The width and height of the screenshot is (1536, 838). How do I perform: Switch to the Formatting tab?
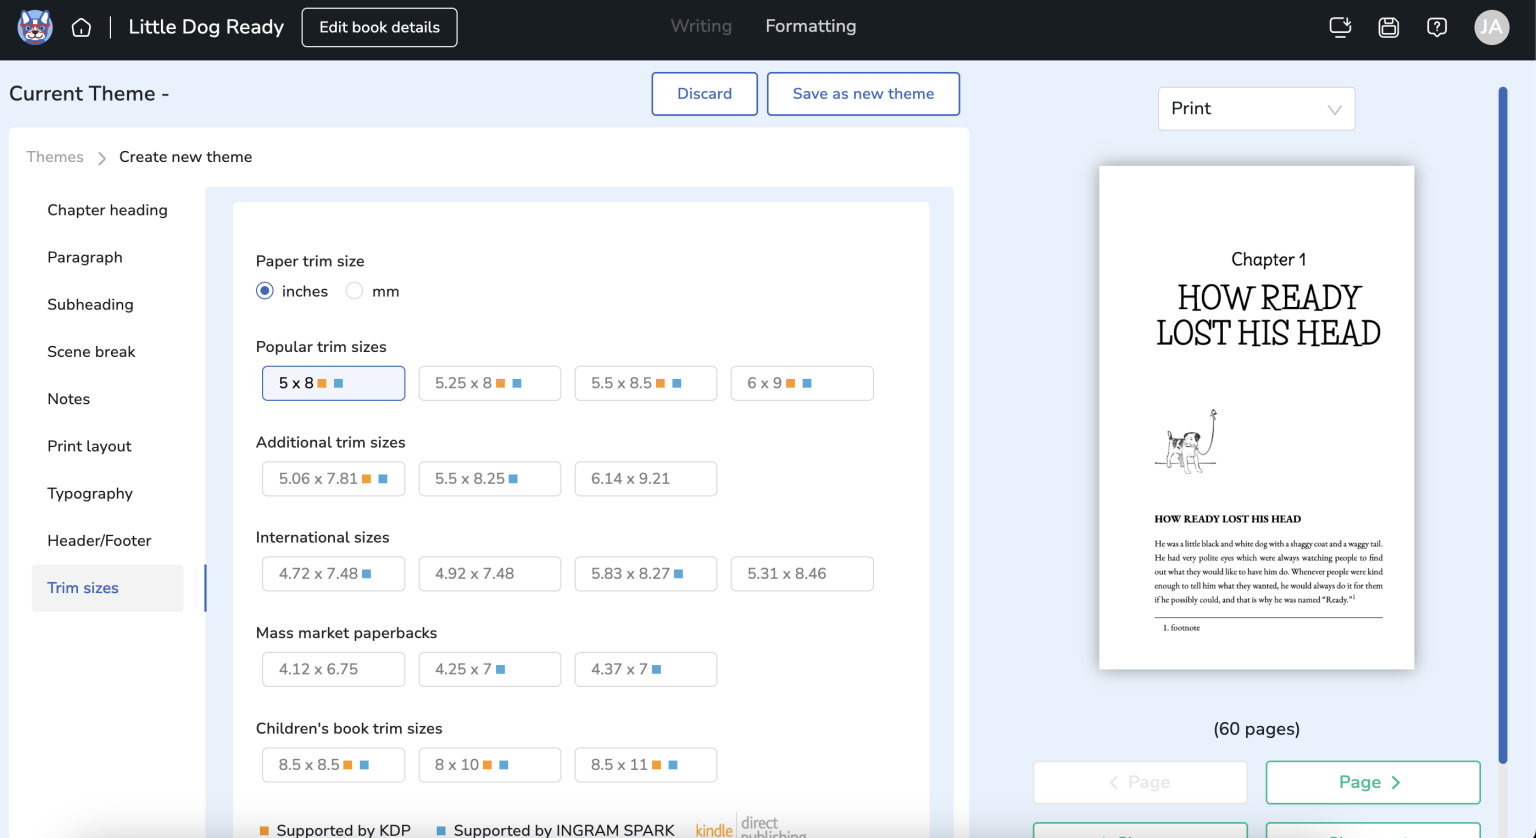tap(810, 26)
